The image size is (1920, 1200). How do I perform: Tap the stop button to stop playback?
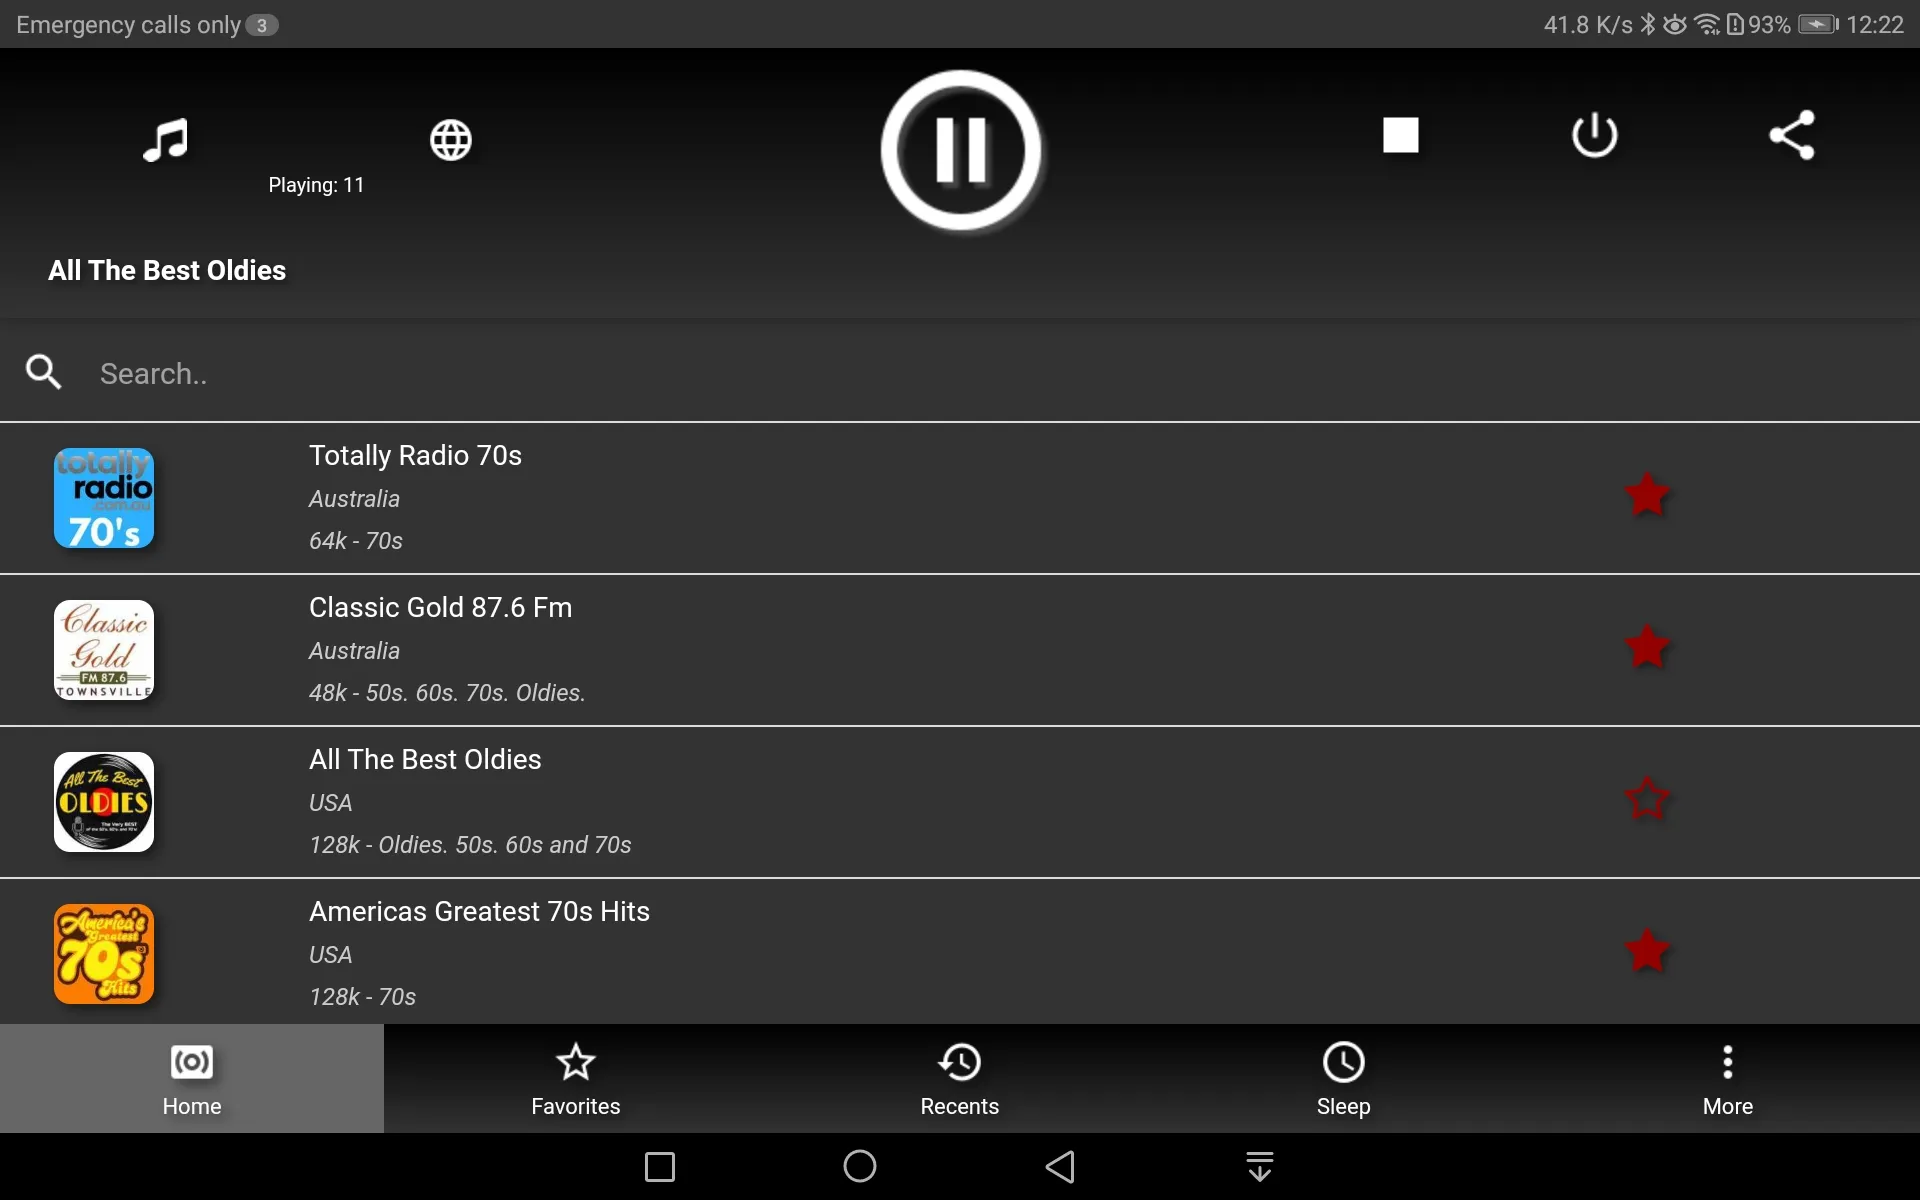(x=1399, y=134)
